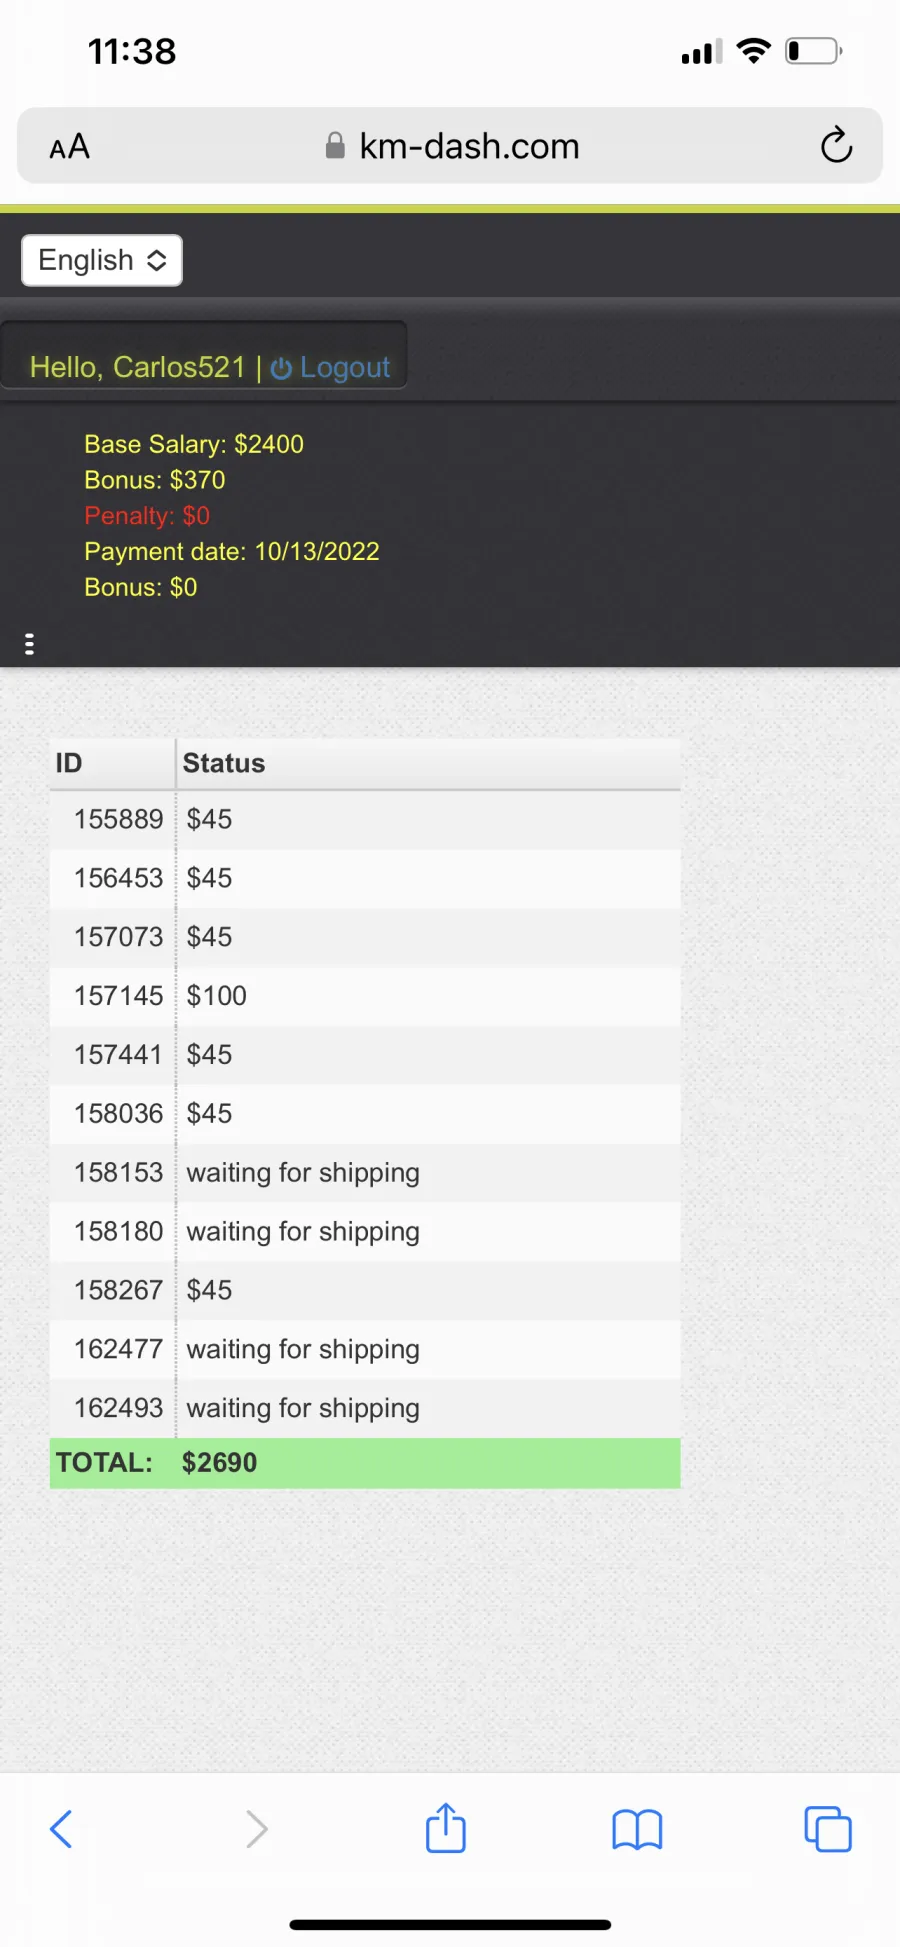This screenshot has width=900, height=1947.
Task: Click the green TOTAL $2690 row
Action: [x=365, y=1463]
